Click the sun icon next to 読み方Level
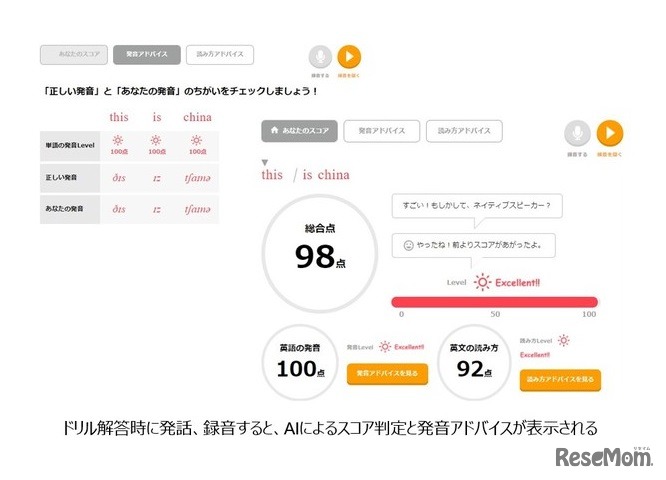The image size is (666, 480). tap(564, 340)
